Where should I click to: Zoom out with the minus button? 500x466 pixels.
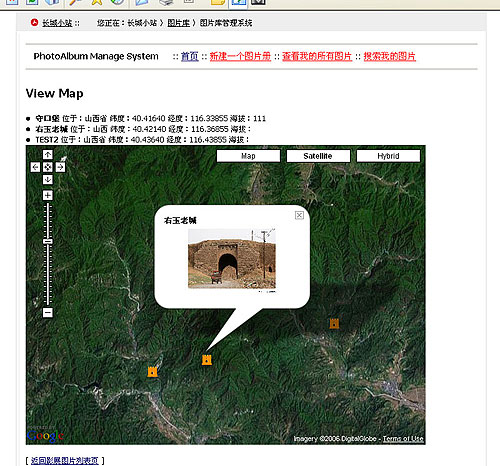(x=48, y=312)
